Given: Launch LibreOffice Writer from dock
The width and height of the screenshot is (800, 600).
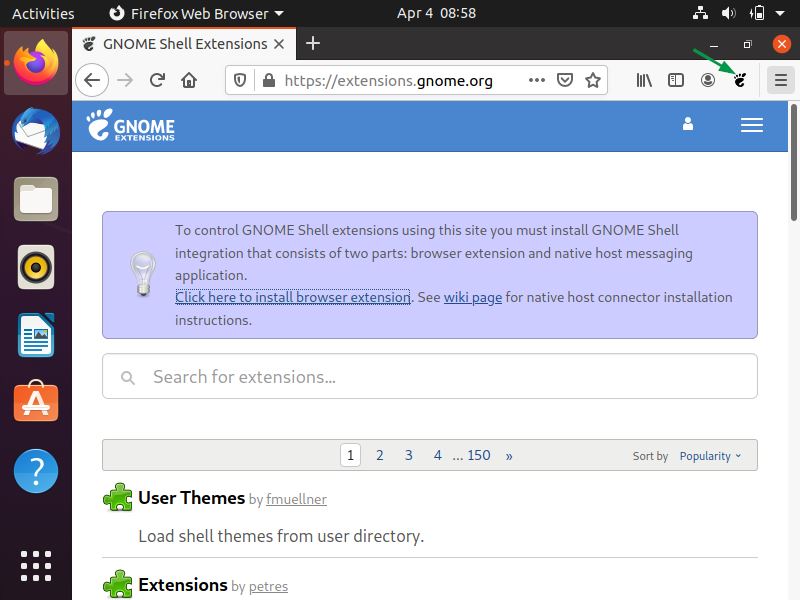Looking at the screenshot, I should coord(36,335).
